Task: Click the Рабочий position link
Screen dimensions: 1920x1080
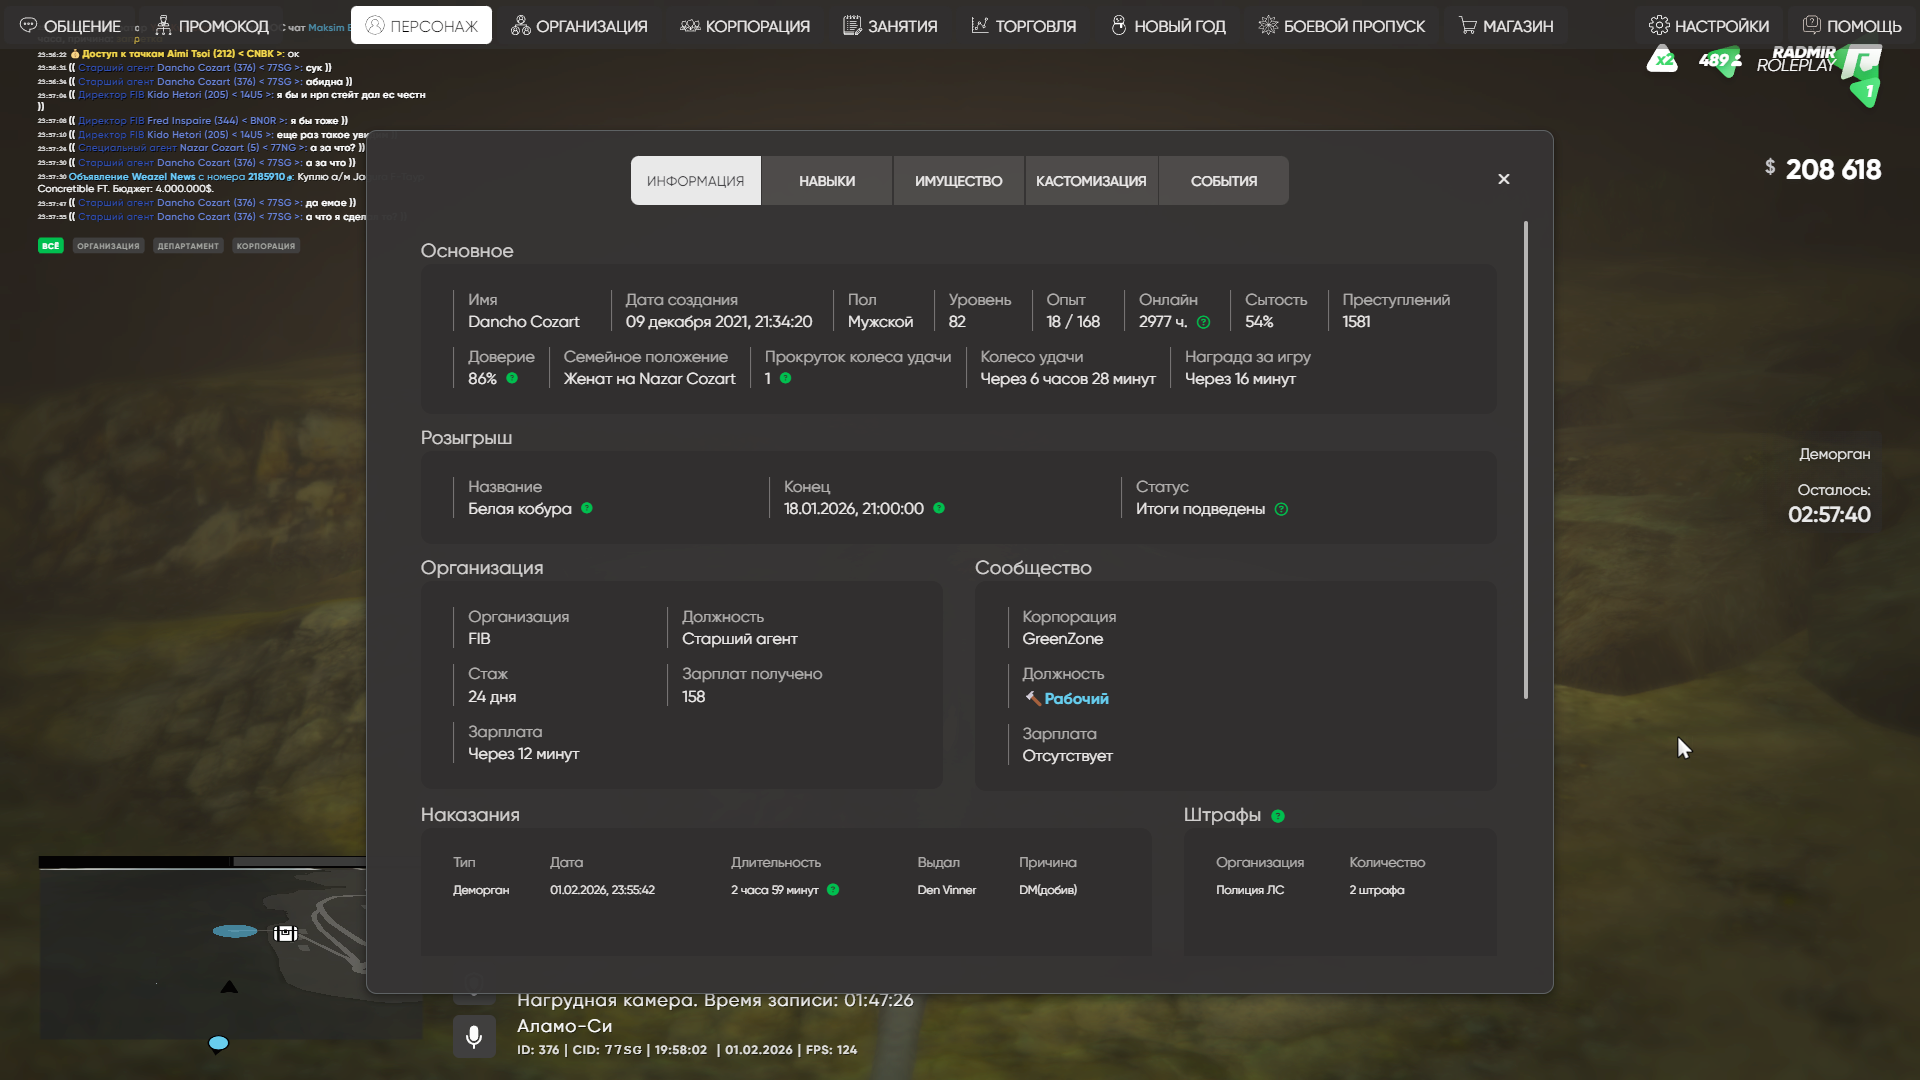Action: [1075, 698]
